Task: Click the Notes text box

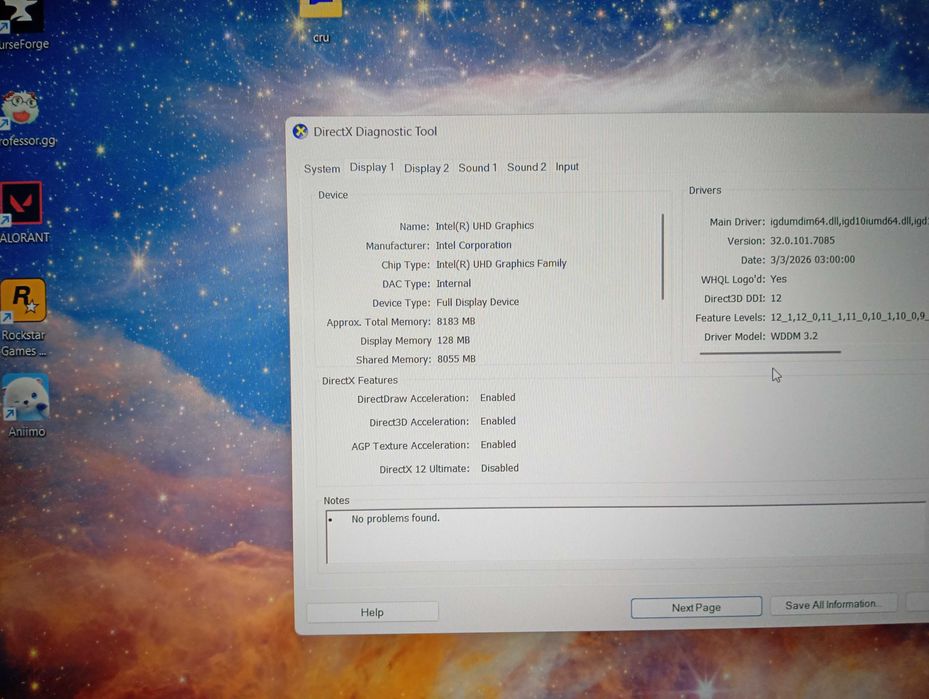Action: pos(625,533)
